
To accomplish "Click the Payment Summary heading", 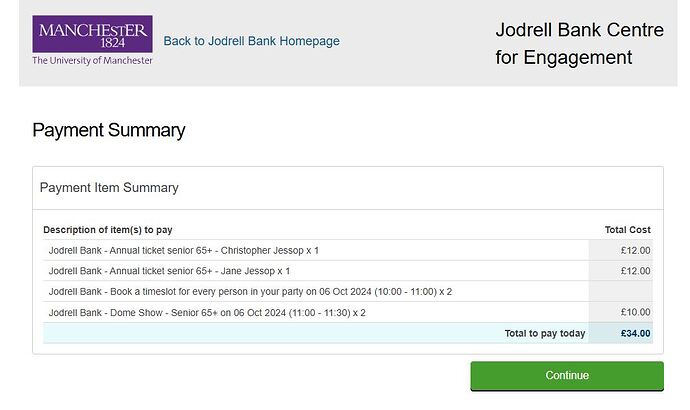I will (108, 130).
